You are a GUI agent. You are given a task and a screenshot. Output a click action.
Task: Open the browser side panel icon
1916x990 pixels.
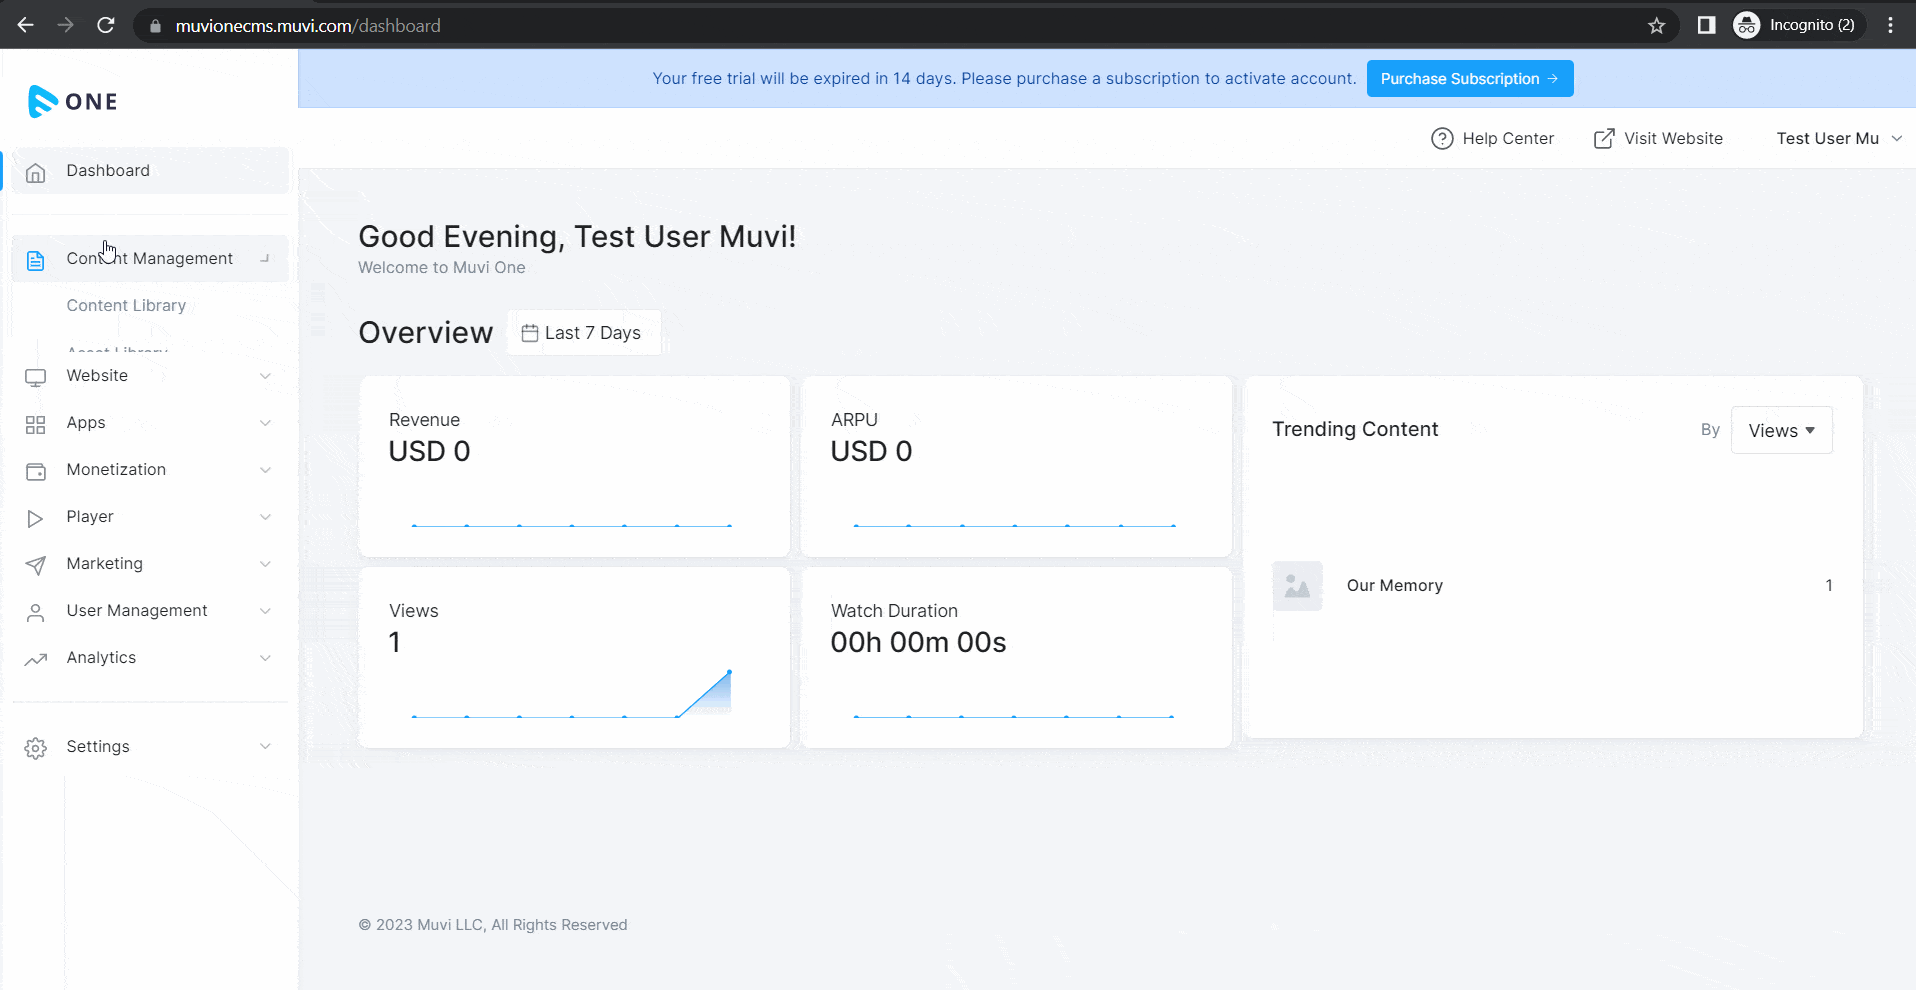[x=1707, y=25]
